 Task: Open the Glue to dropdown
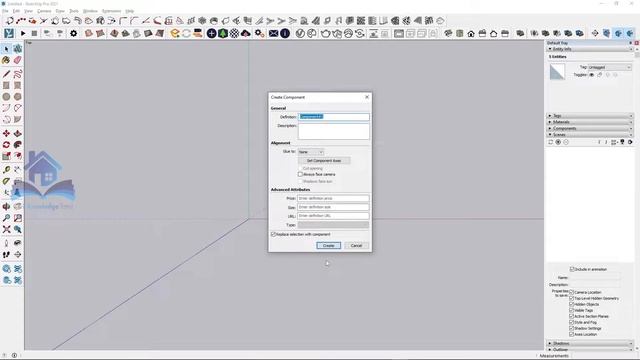[x=311, y=152]
